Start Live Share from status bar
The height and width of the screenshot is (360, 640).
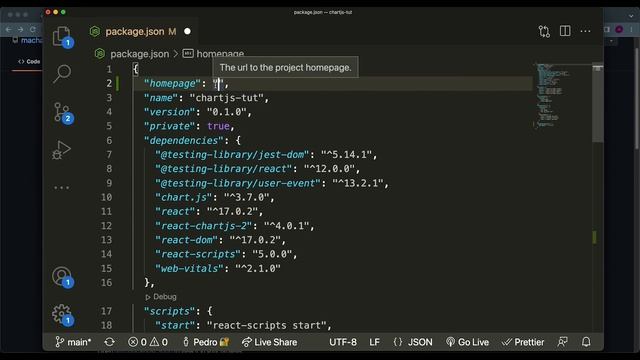pyautogui.click(x=269, y=342)
